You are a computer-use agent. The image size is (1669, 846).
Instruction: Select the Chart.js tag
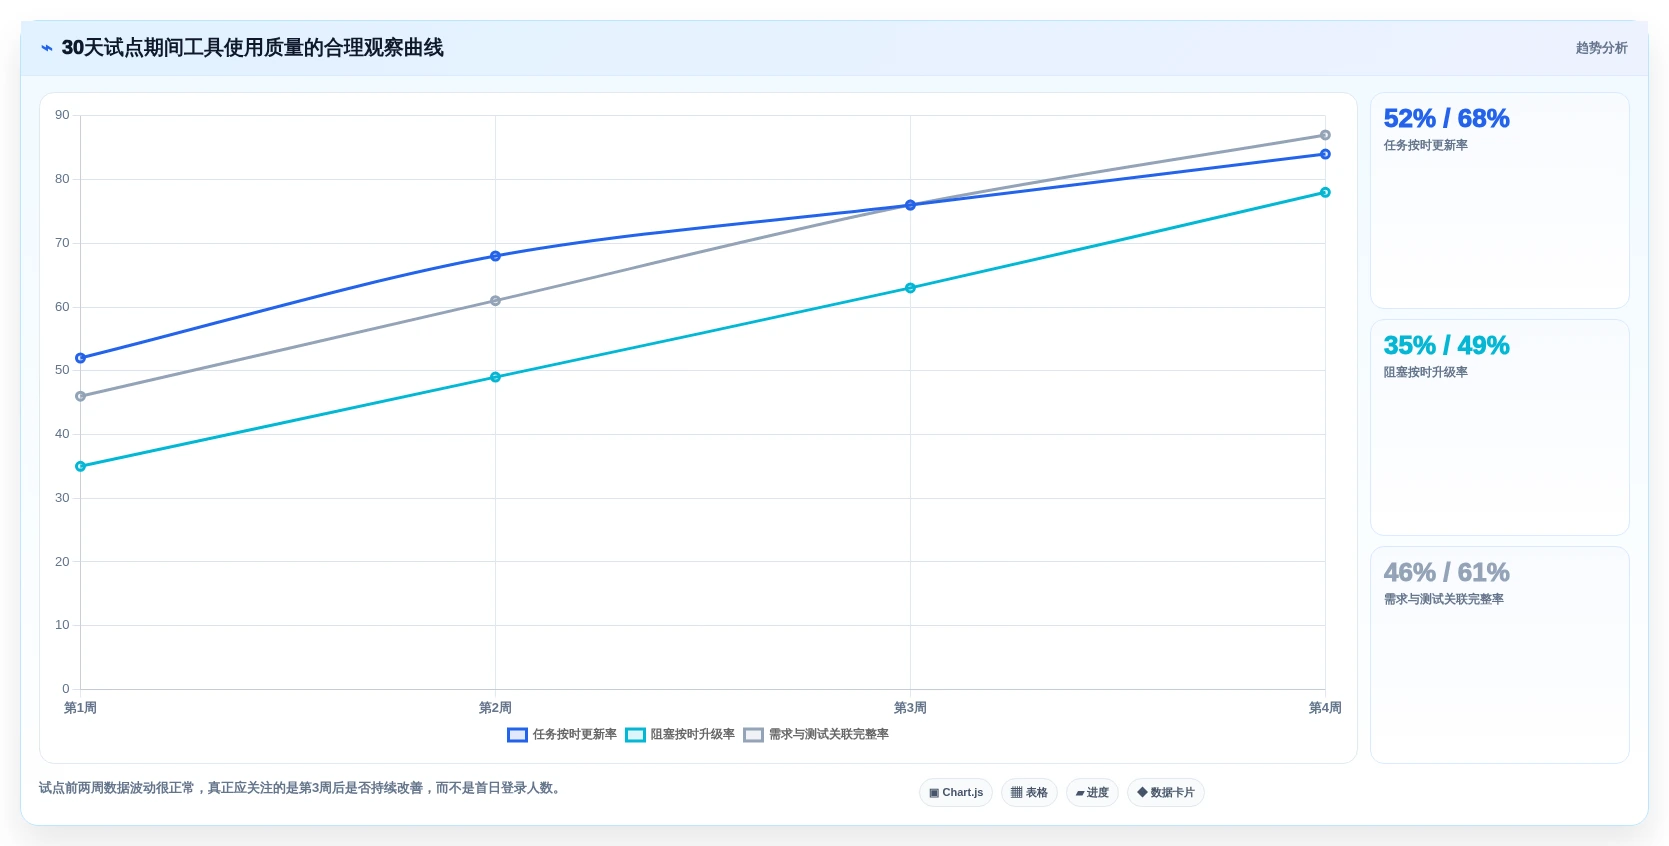pyautogui.click(x=956, y=793)
